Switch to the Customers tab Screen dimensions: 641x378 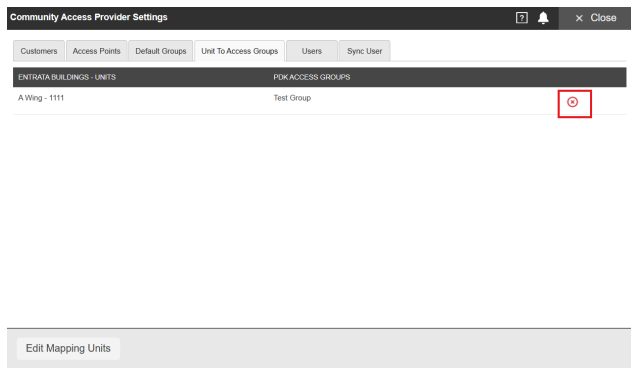(x=39, y=51)
